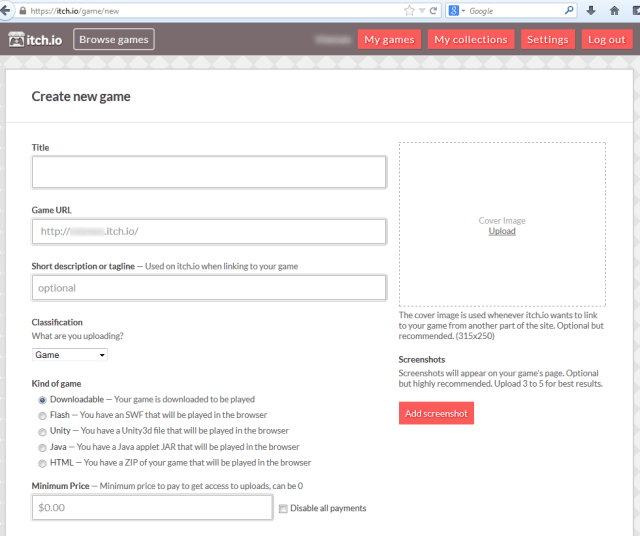Go to the browser home icon
Image resolution: width=640 pixels, height=536 pixels.
(614, 10)
